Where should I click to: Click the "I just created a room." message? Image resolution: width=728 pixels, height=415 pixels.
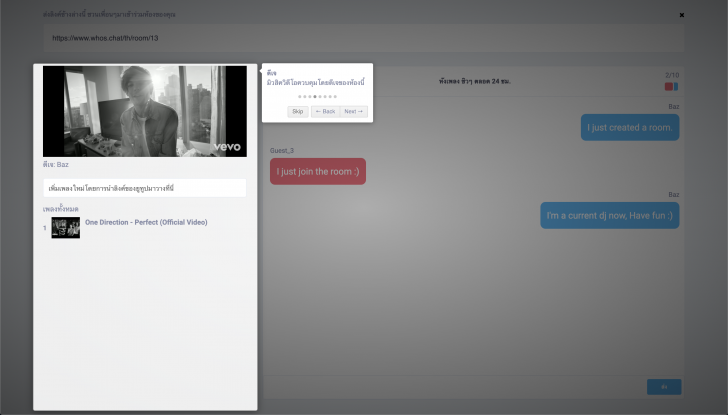pyautogui.click(x=630, y=128)
